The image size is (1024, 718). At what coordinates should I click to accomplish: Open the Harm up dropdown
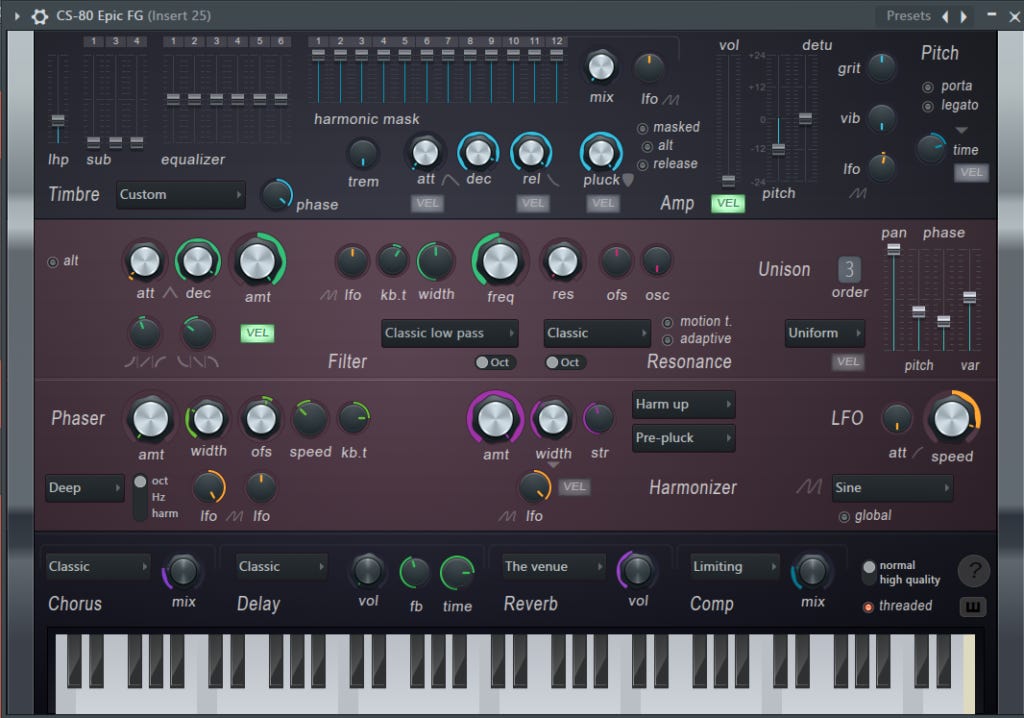pos(684,404)
